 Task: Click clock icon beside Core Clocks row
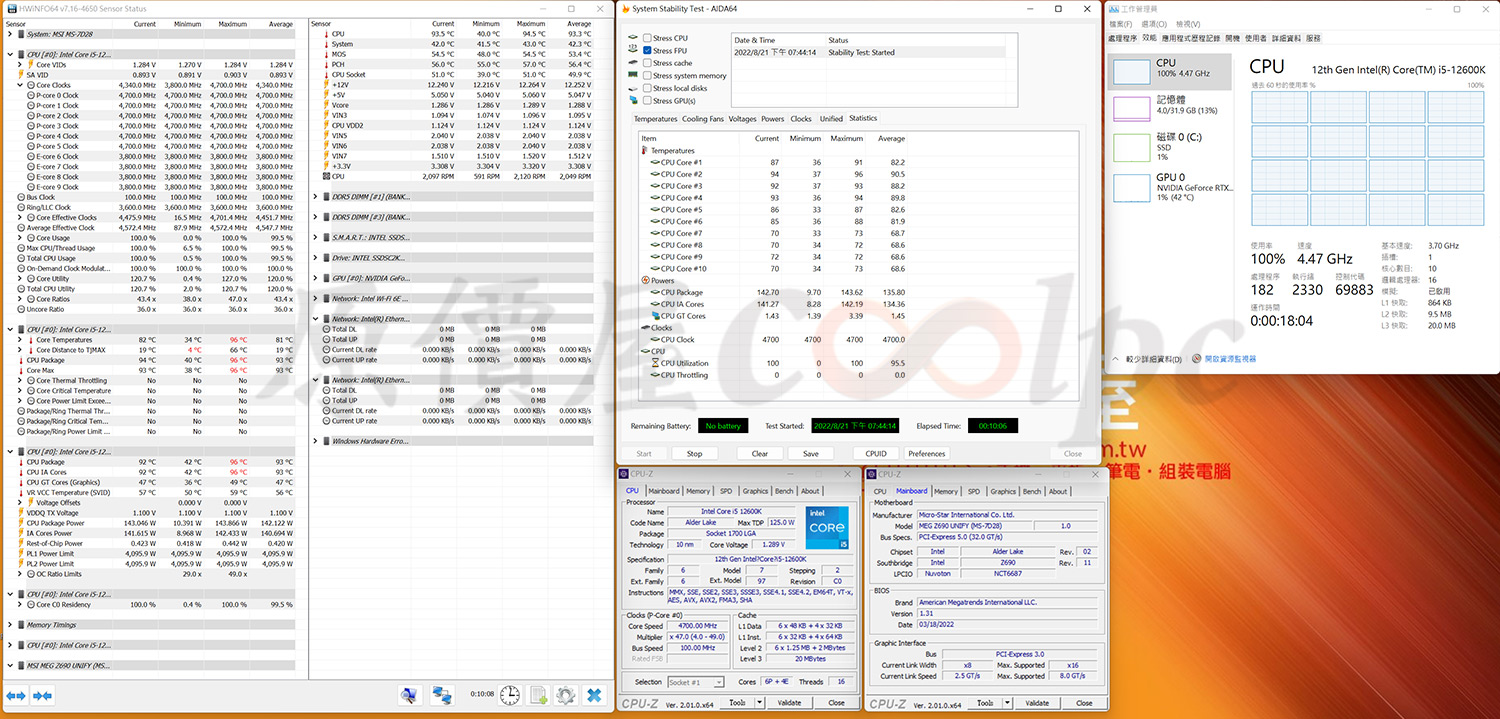point(31,85)
